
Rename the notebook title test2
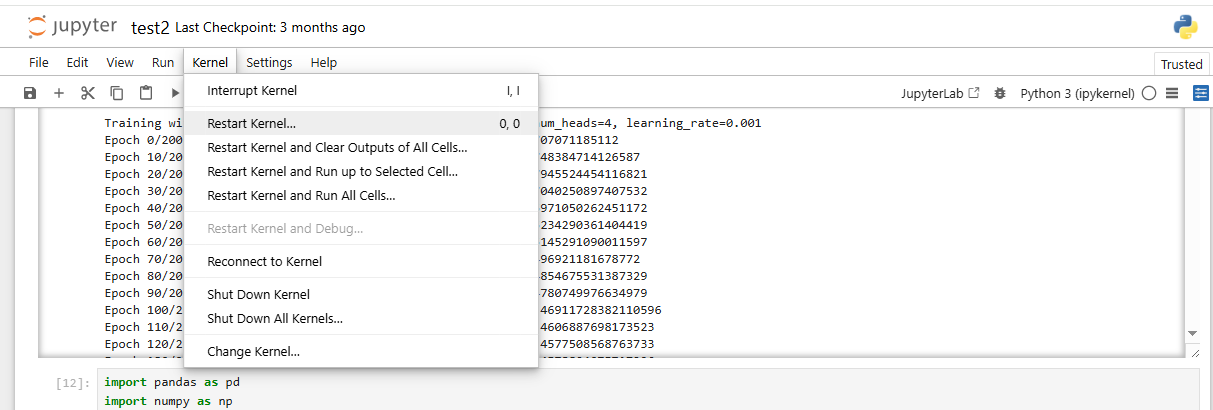(x=150, y=27)
